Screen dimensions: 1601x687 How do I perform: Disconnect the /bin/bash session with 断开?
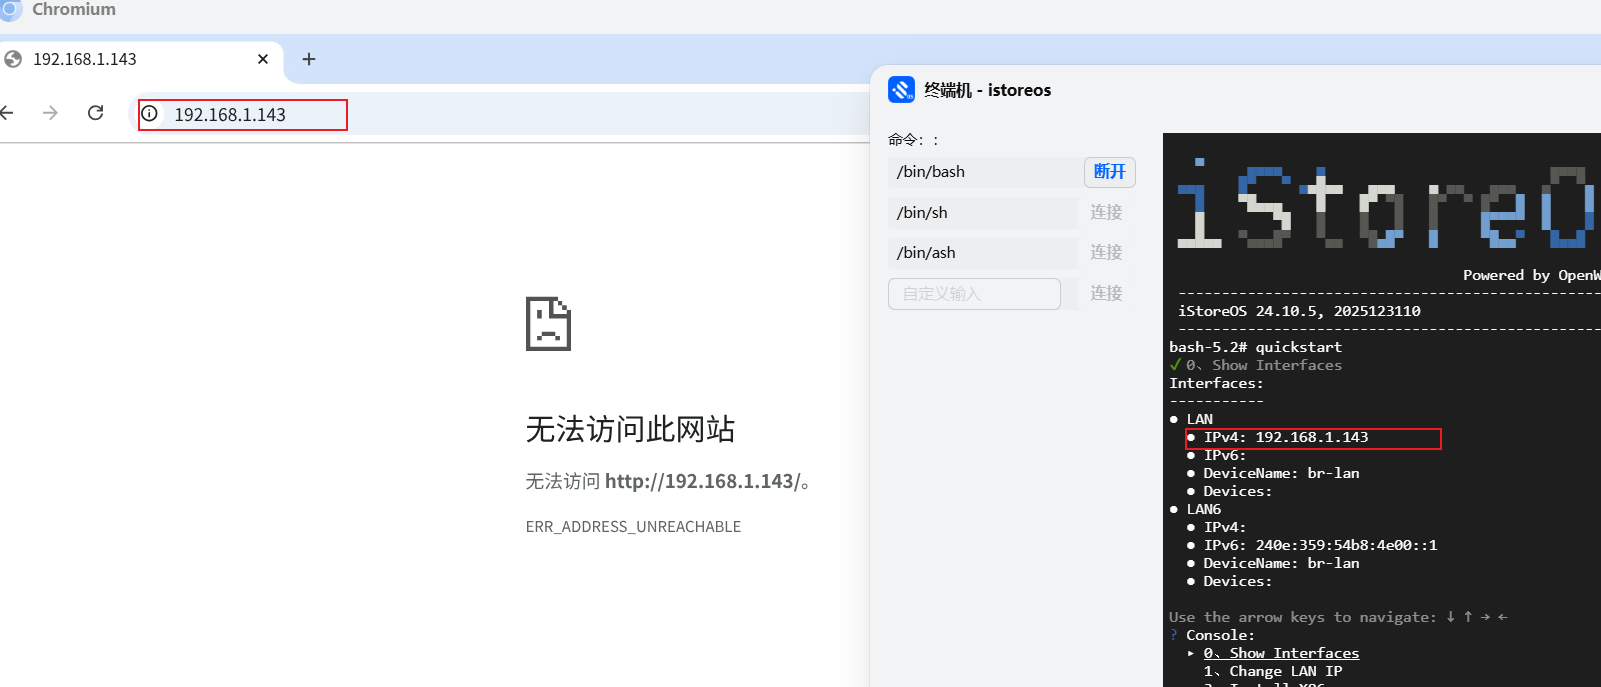[x=1109, y=172]
